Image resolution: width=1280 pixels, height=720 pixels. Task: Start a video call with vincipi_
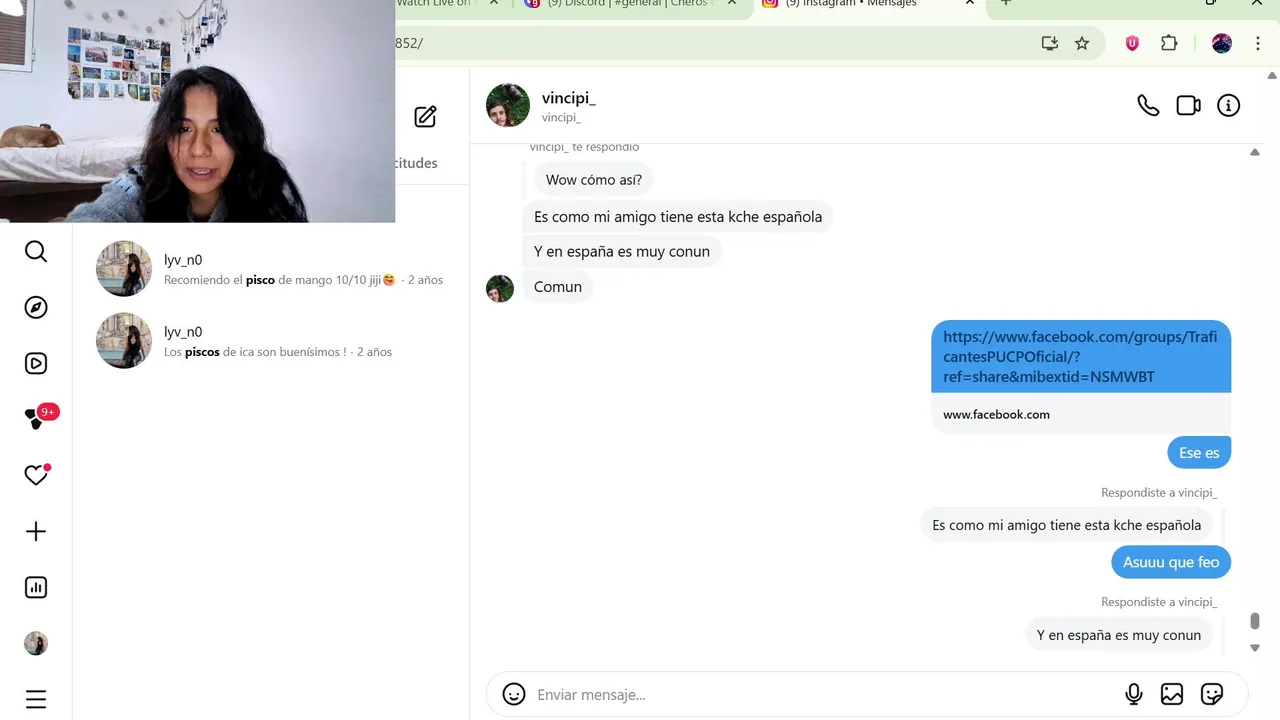pyautogui.click(x=1188, y=105)
